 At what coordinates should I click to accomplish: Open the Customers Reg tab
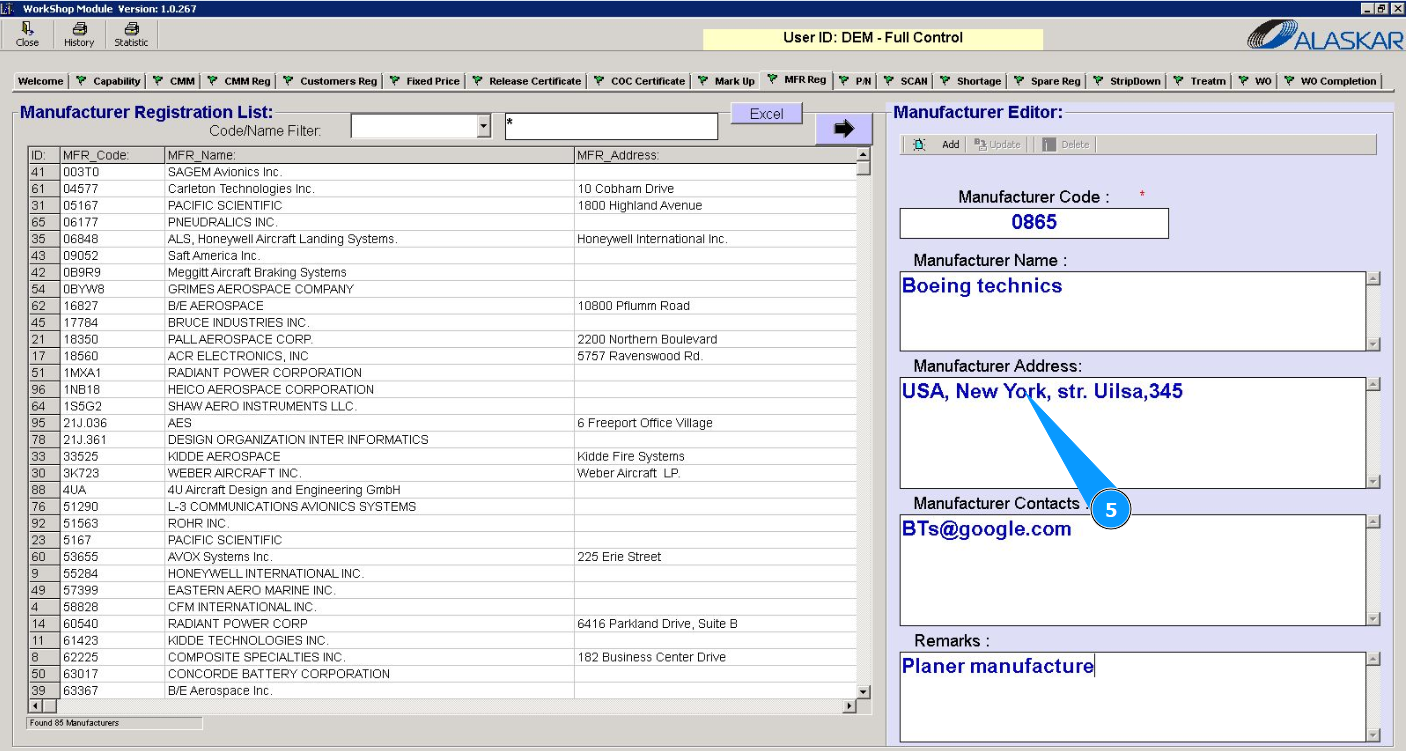pos(329,81)
